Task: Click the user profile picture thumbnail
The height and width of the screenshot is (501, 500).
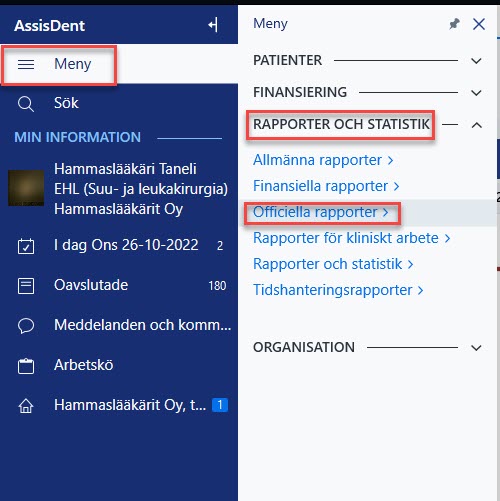Action: click(26, 188)
